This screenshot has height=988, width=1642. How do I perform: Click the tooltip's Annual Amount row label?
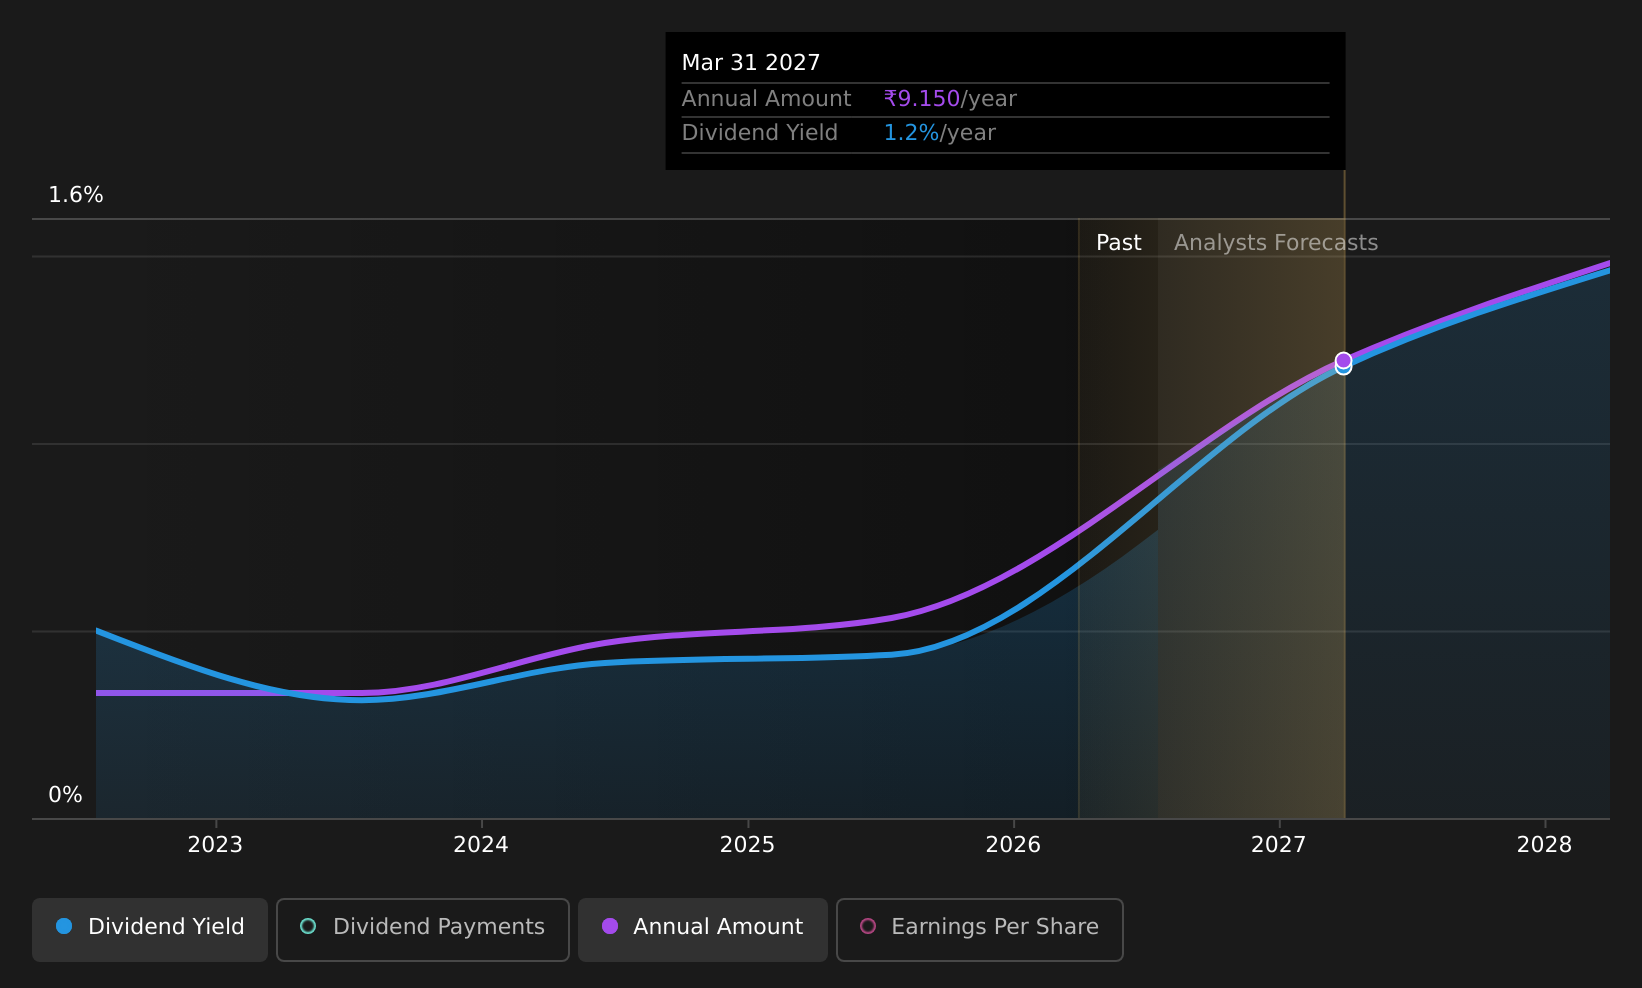[766, 99]
